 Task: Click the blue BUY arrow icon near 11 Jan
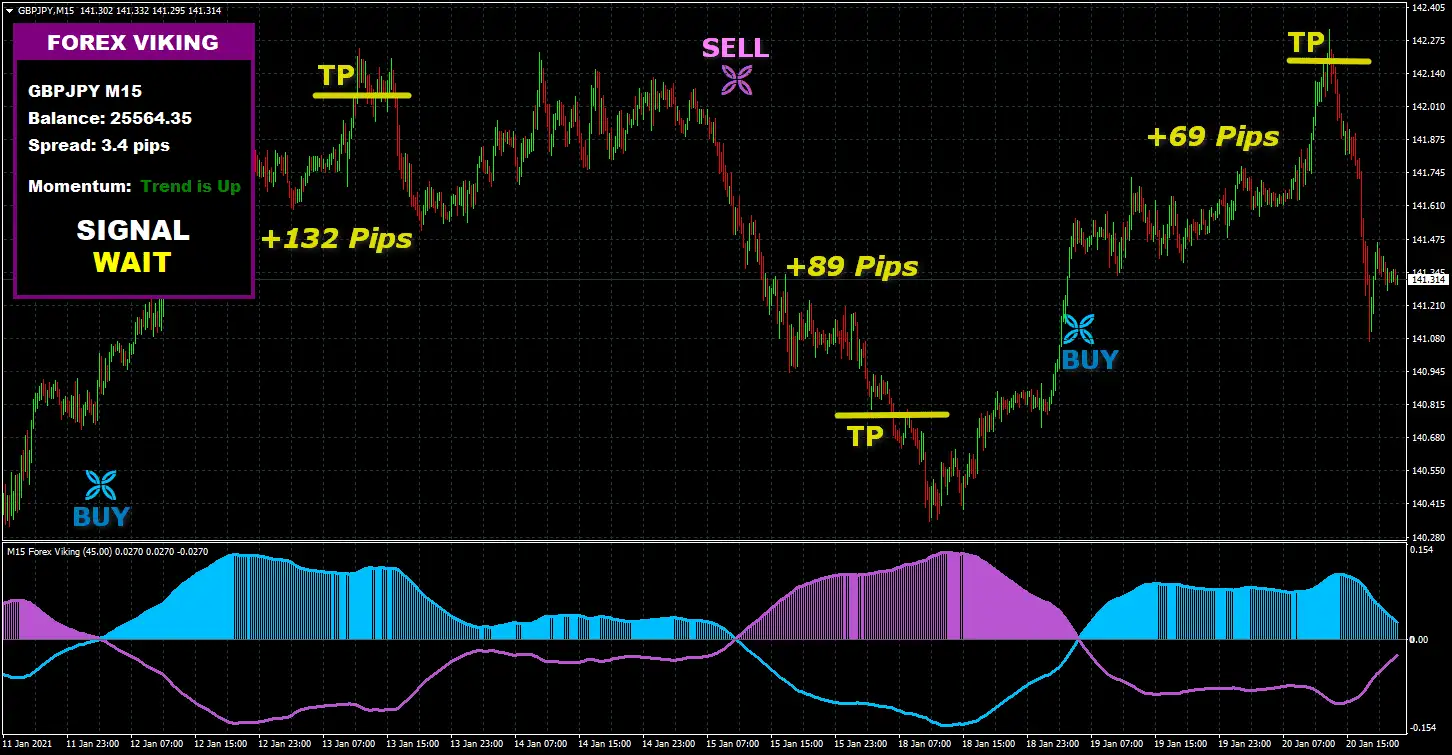point(100,485)
